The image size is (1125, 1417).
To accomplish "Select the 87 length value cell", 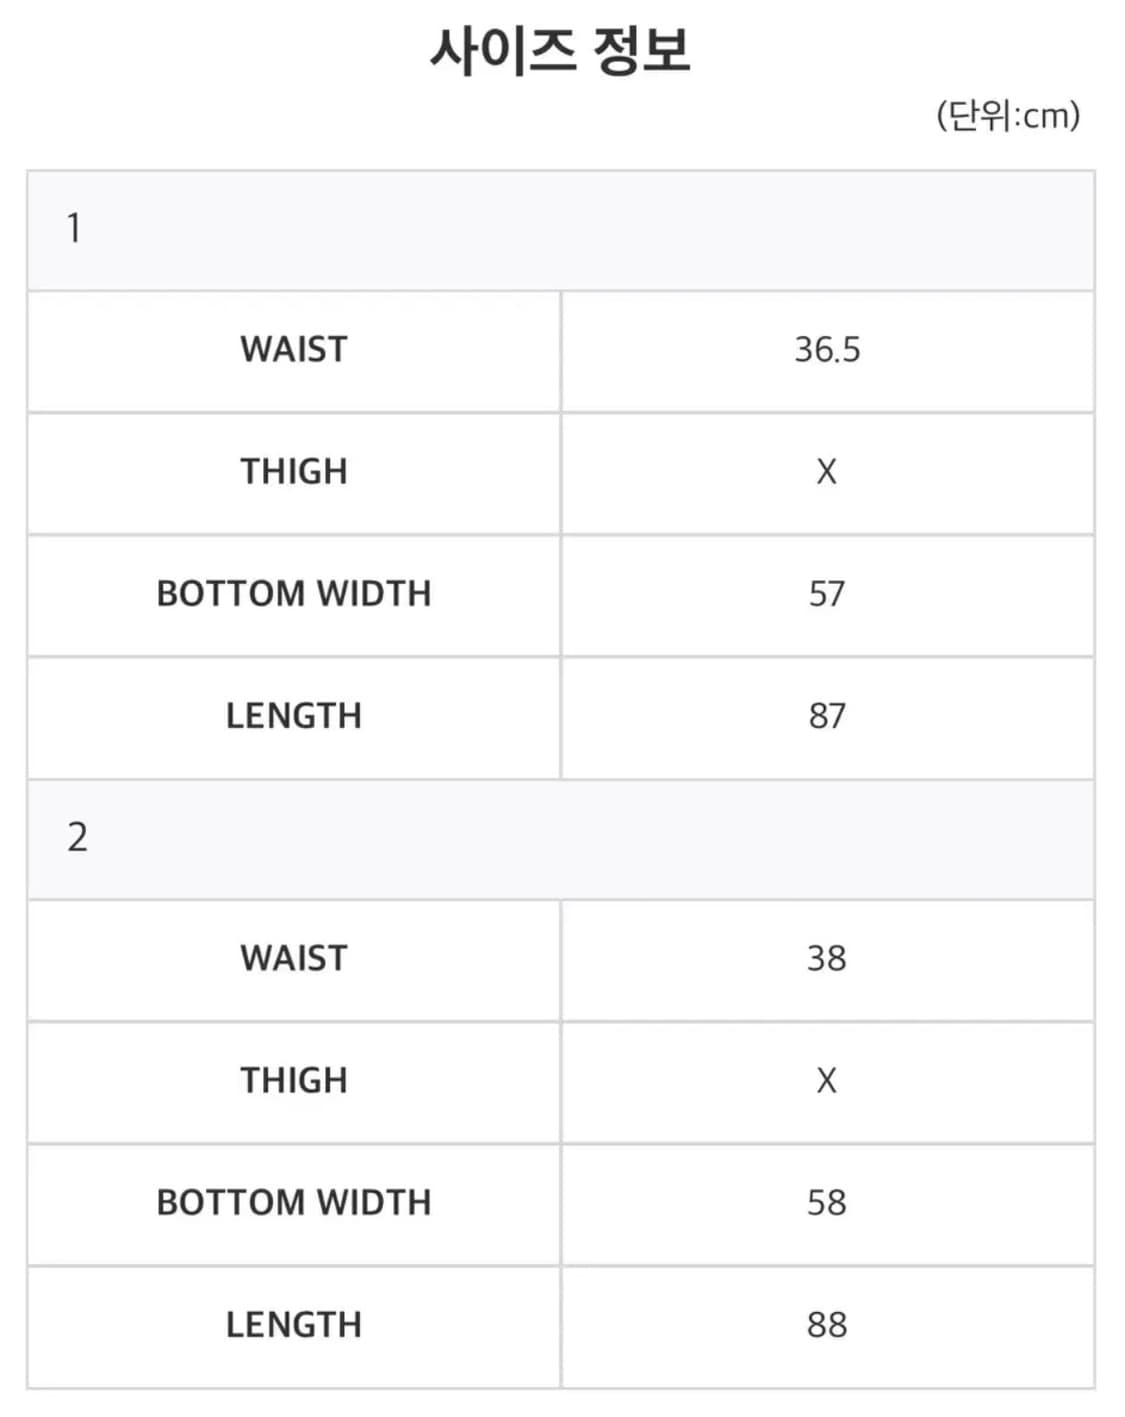I will point(827,716).
